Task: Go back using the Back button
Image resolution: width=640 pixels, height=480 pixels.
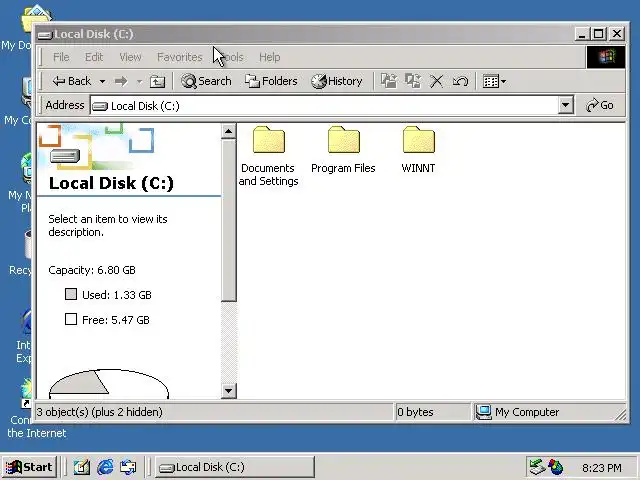Action: pyautogui.click(x=72, y=81)
